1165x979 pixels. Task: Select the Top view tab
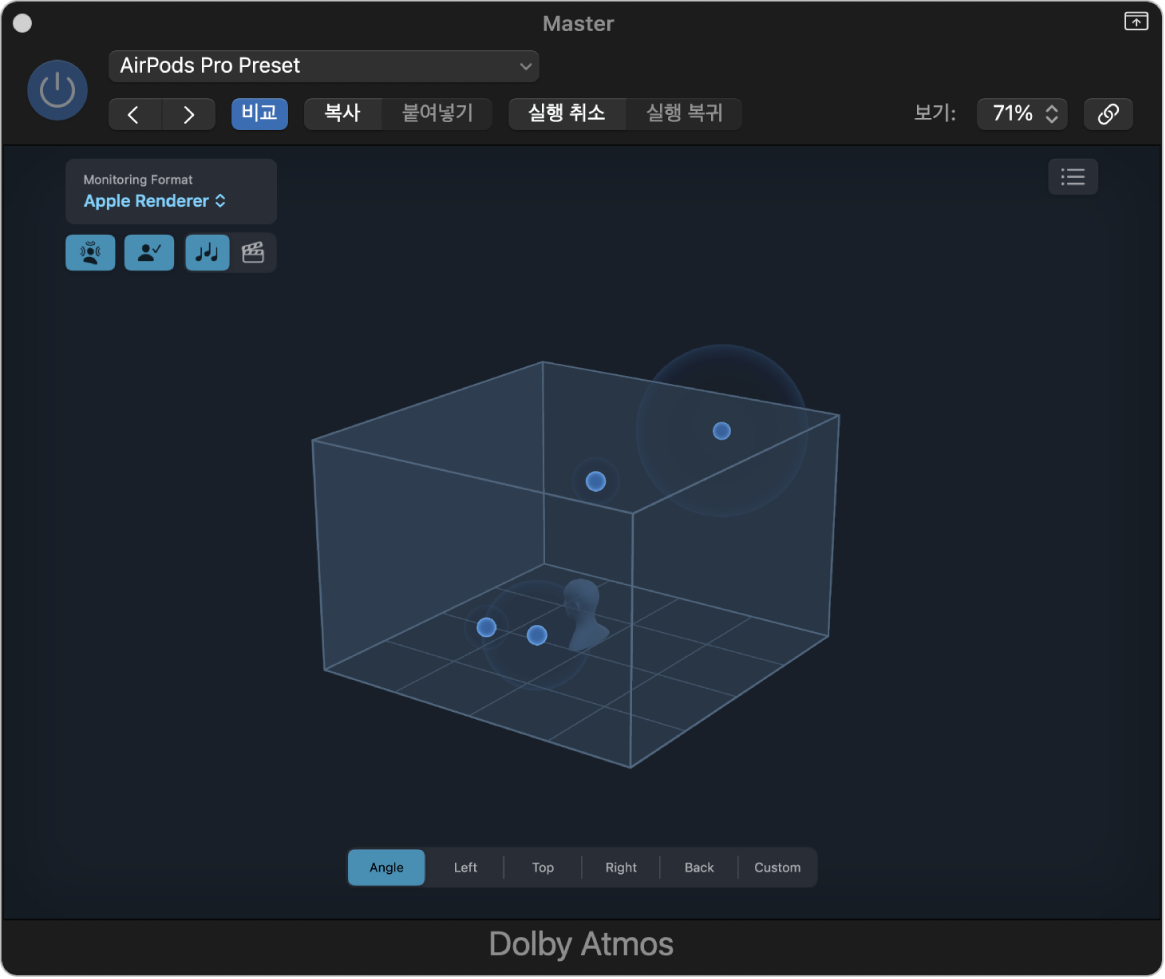click(542, 867)
